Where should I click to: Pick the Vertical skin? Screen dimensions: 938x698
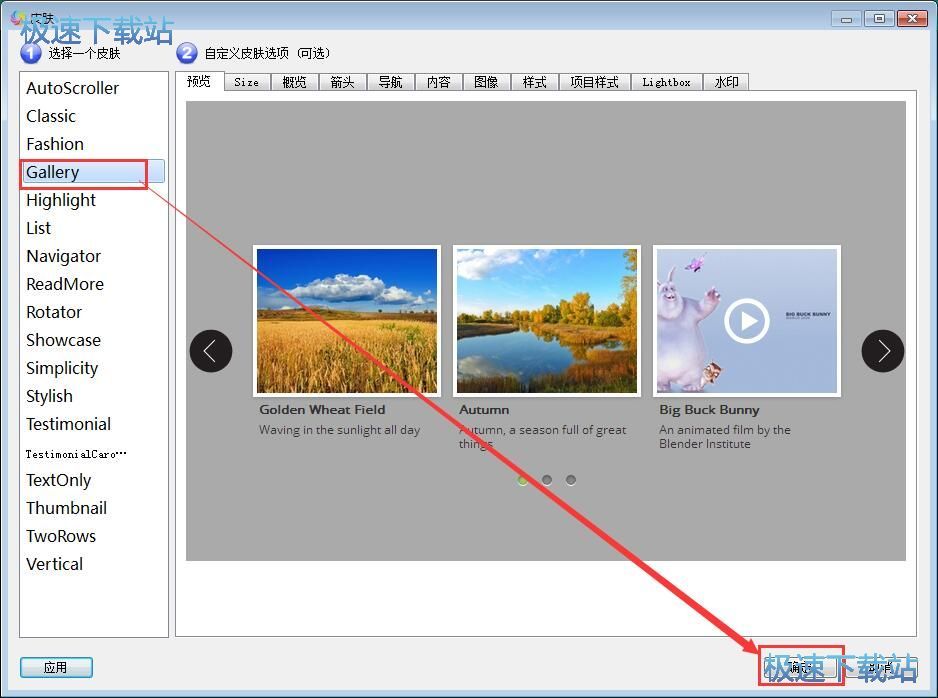click(93, 564)
